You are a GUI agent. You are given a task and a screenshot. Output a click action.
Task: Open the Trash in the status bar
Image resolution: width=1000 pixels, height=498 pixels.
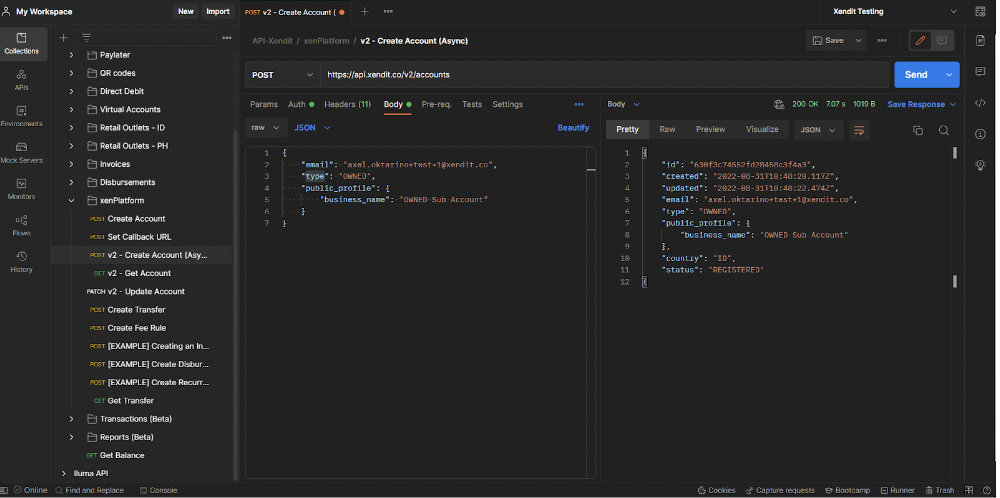[939, 490]
